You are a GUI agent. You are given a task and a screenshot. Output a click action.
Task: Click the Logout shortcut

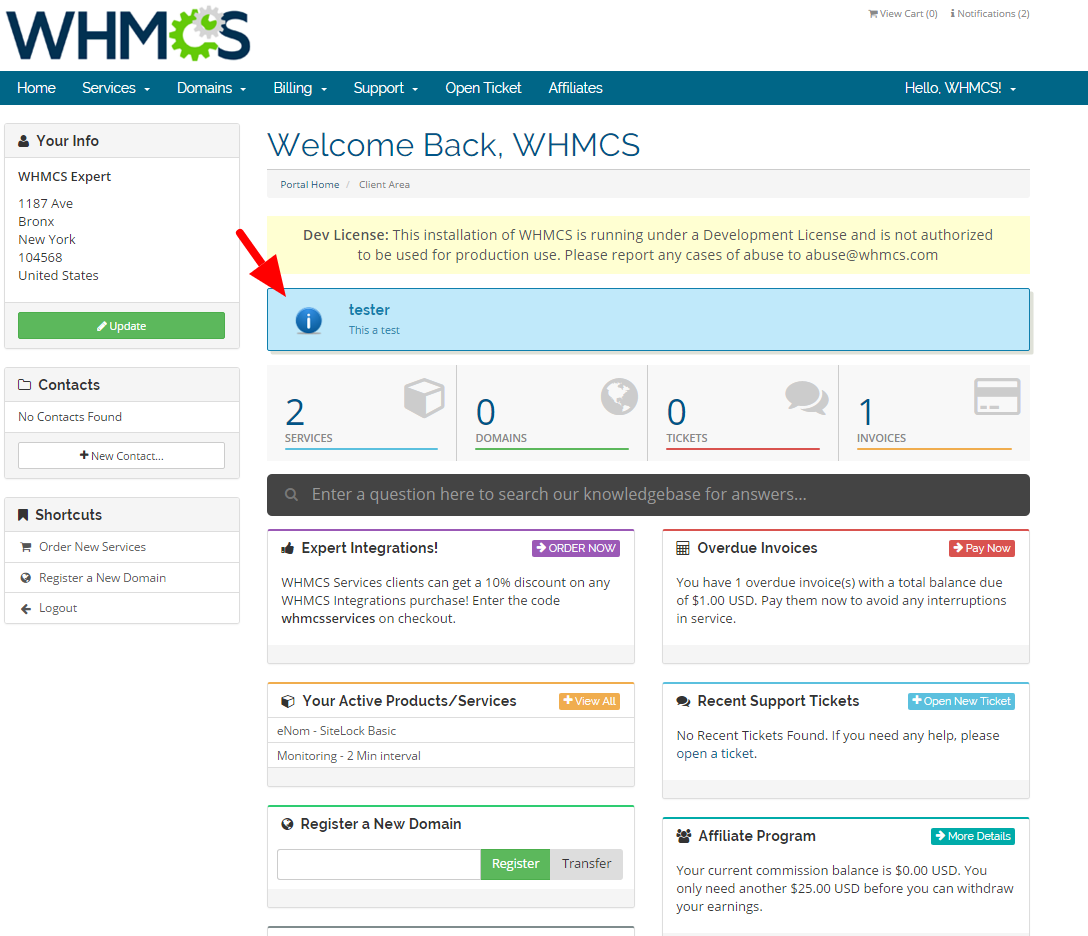(x=58, y=608)
